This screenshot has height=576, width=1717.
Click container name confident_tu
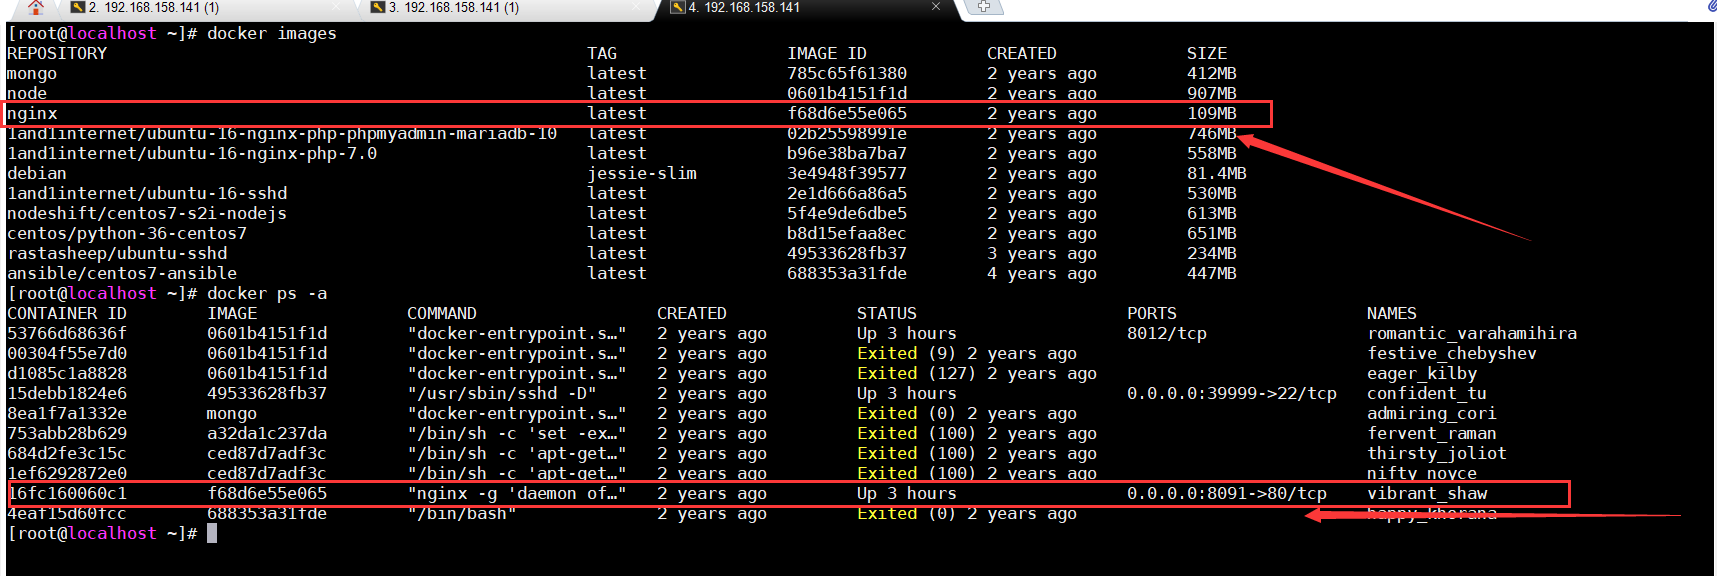coord(1427,394)
